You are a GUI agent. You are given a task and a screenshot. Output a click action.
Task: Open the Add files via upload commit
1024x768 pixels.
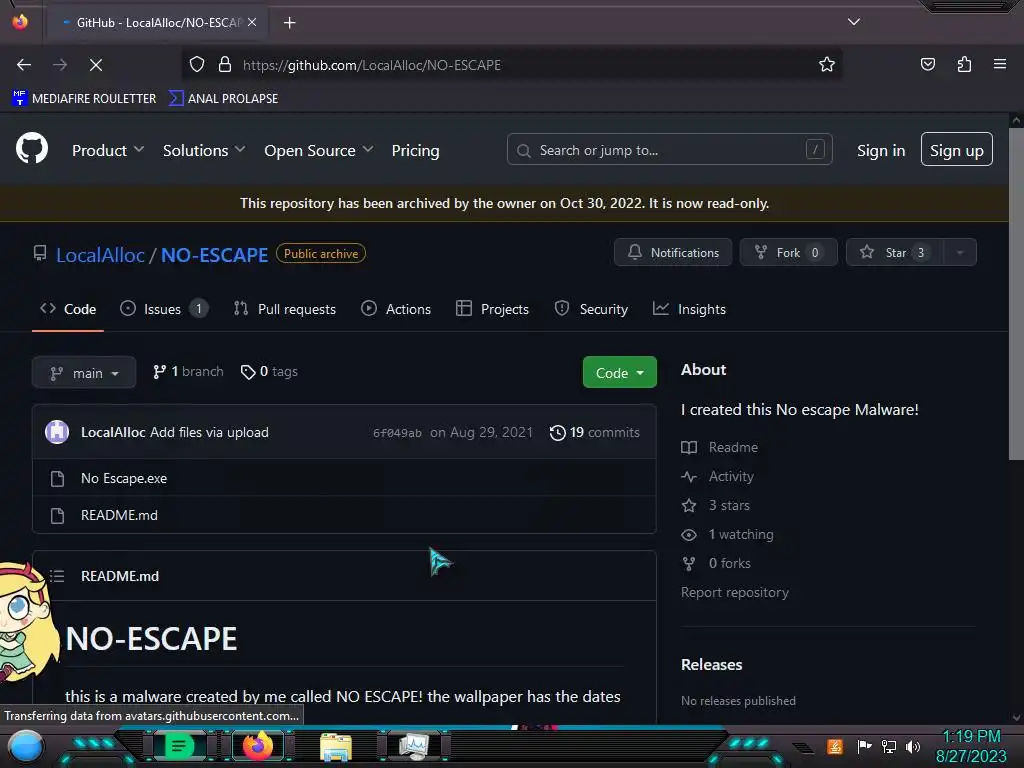click(x=209, y=432)
